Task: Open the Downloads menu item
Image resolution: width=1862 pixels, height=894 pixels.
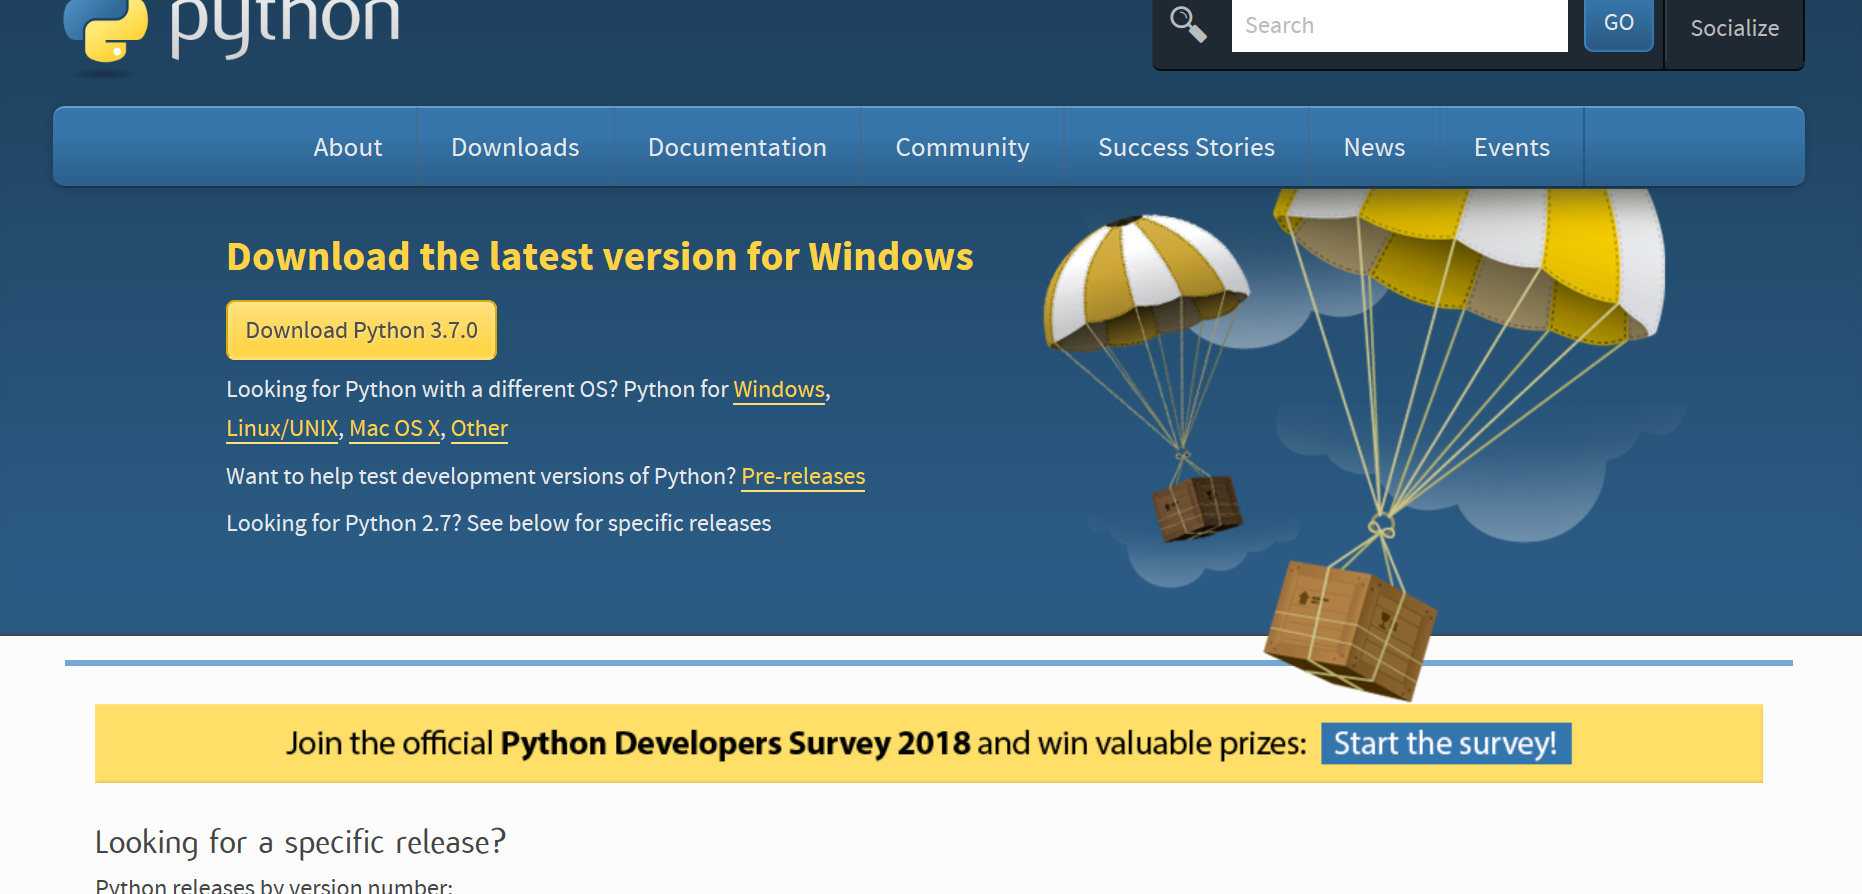Action: [x=515, y=147]
